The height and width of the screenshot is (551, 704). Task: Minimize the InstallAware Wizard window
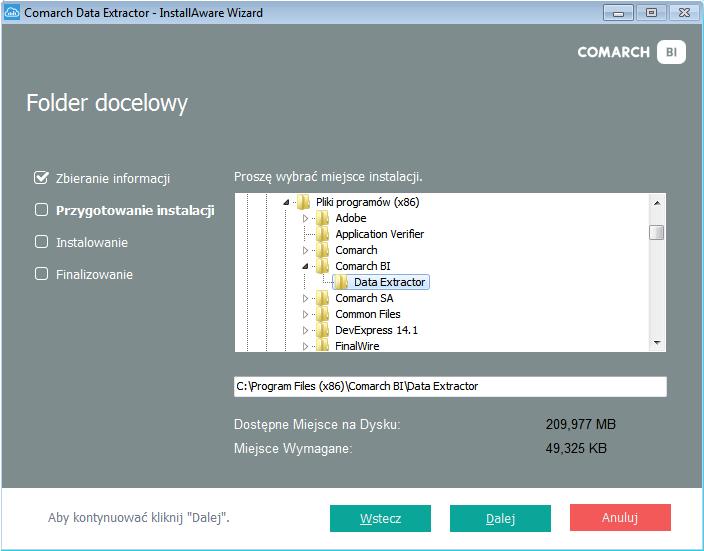point(618,13)
